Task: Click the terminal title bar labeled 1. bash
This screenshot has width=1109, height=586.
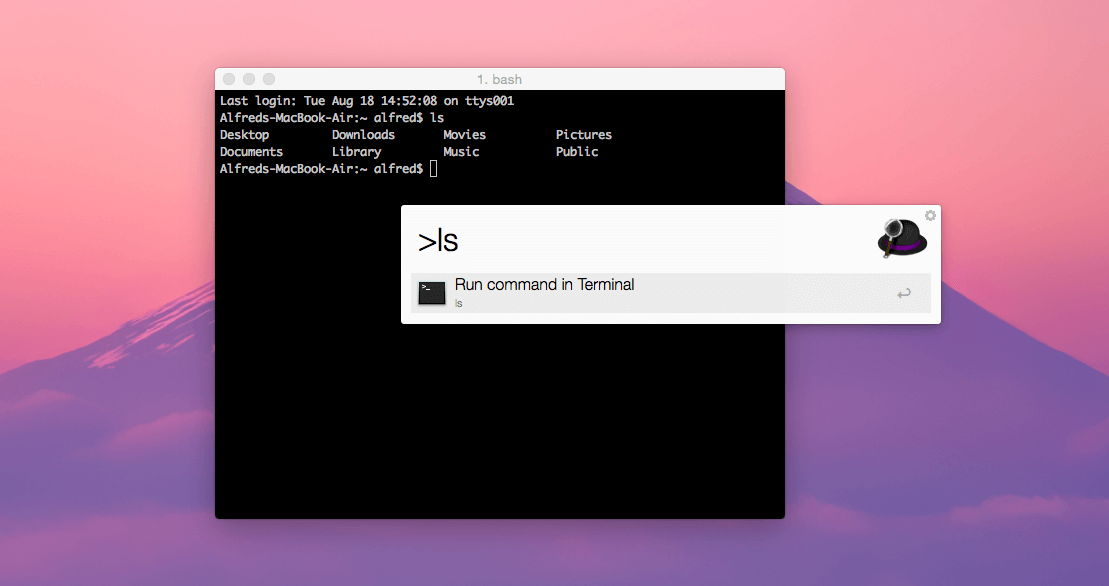Action: pos(499,79)
